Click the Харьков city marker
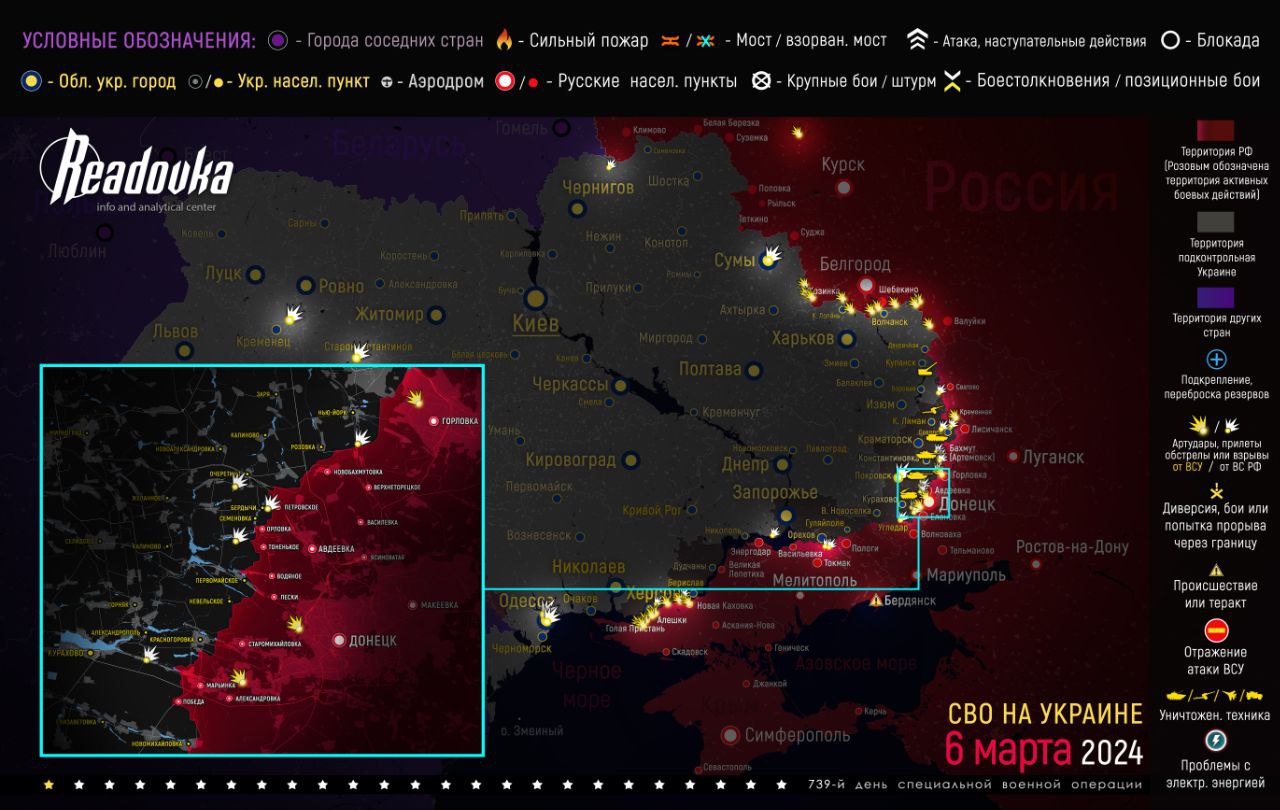Image resolution: width=1280 pixels, height=810 pixels. tap(848, 339)
